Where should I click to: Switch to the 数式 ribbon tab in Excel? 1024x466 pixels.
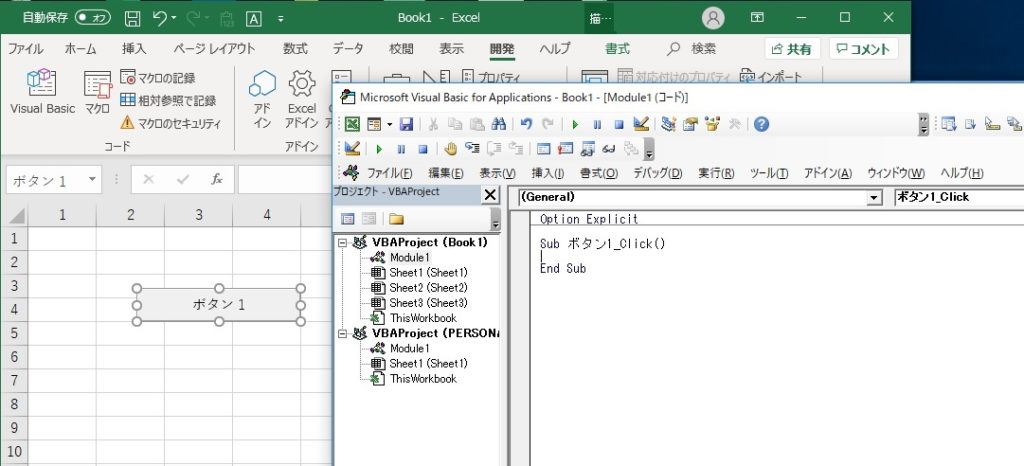click(x=295, y=49)
